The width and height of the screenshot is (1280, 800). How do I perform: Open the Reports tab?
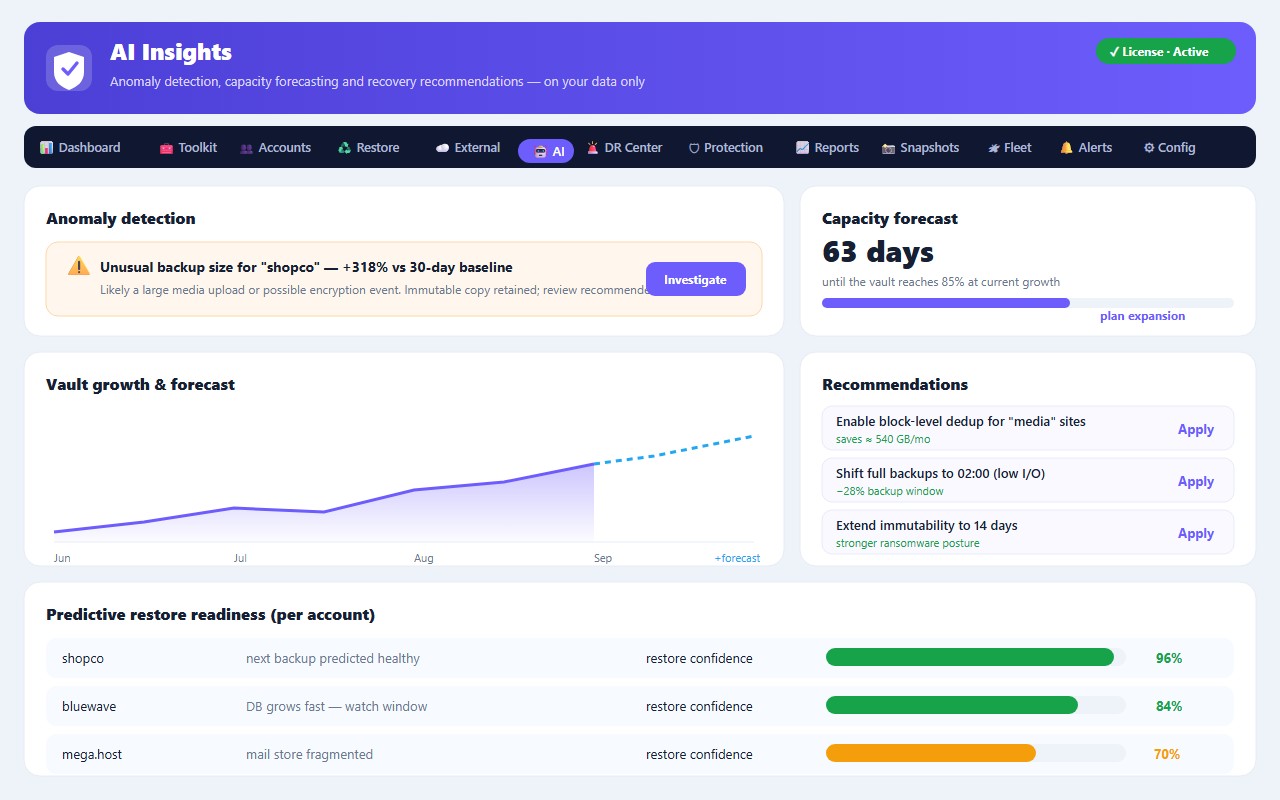tap(827, 147)
